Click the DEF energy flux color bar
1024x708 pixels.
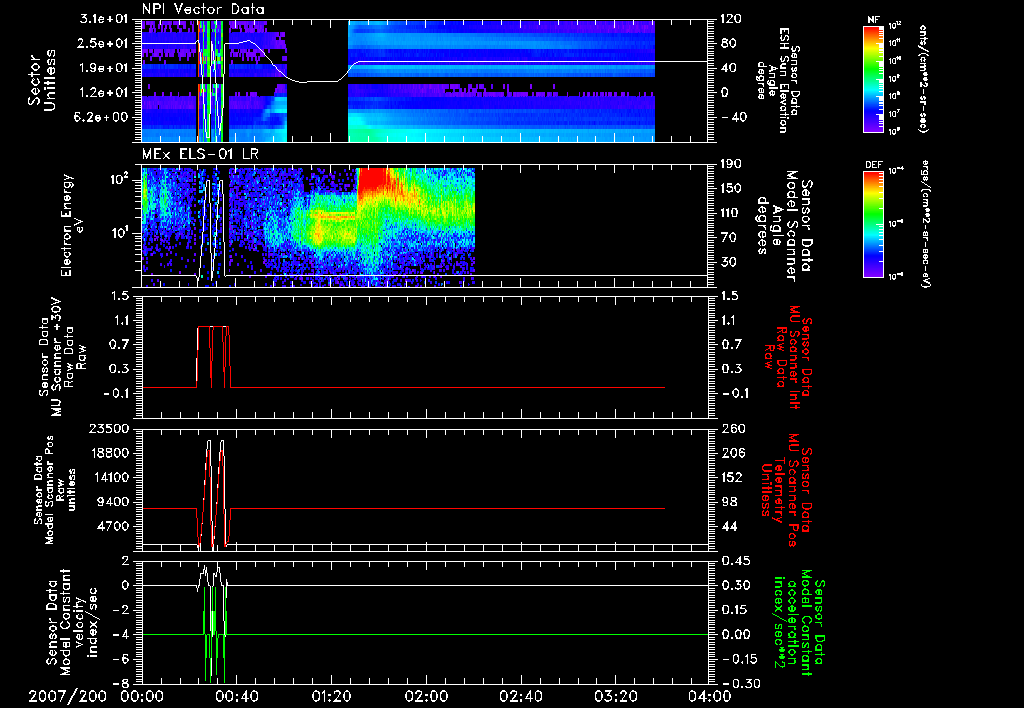[874, 224]
